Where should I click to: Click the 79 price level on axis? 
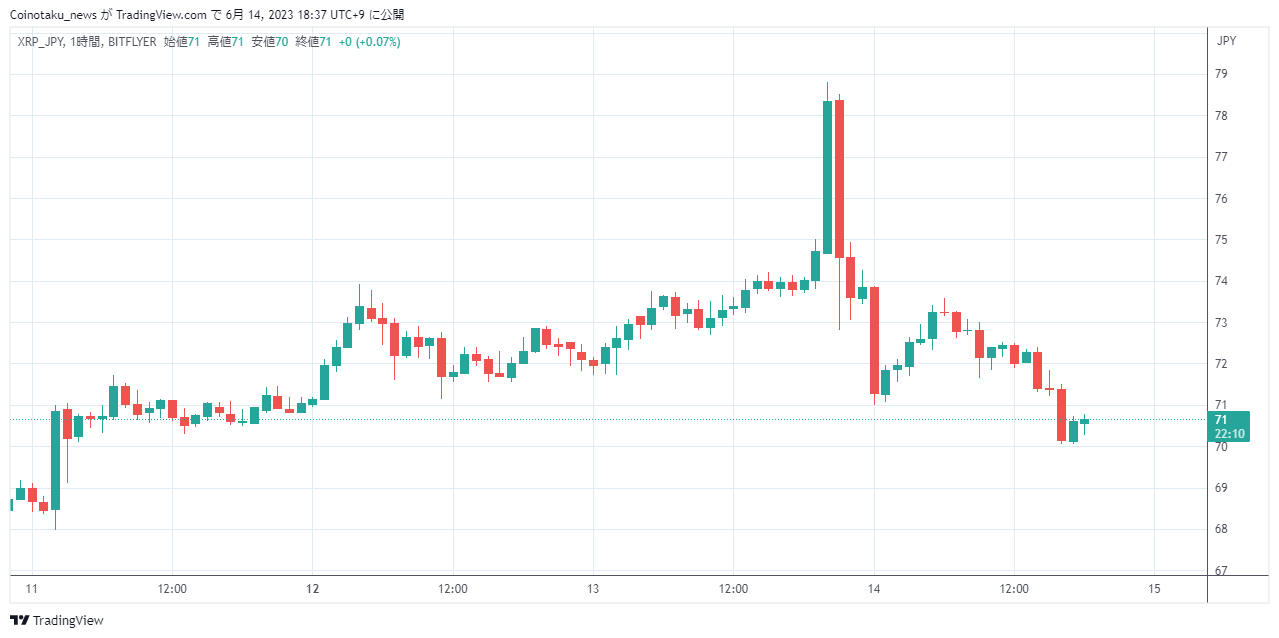point(1221,74)
